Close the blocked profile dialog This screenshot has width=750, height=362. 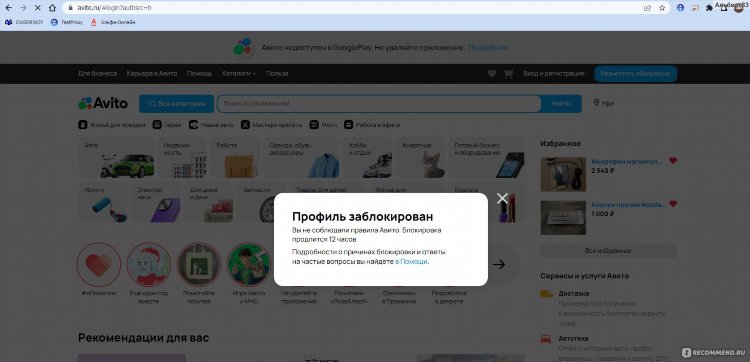502,198
